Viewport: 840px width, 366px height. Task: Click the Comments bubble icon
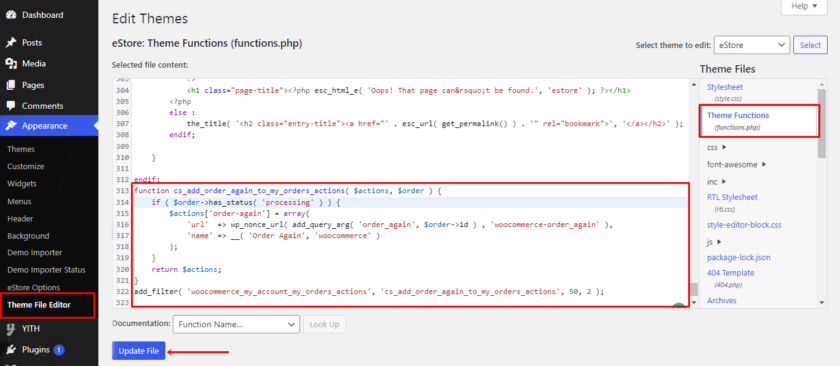click(11, 106)
